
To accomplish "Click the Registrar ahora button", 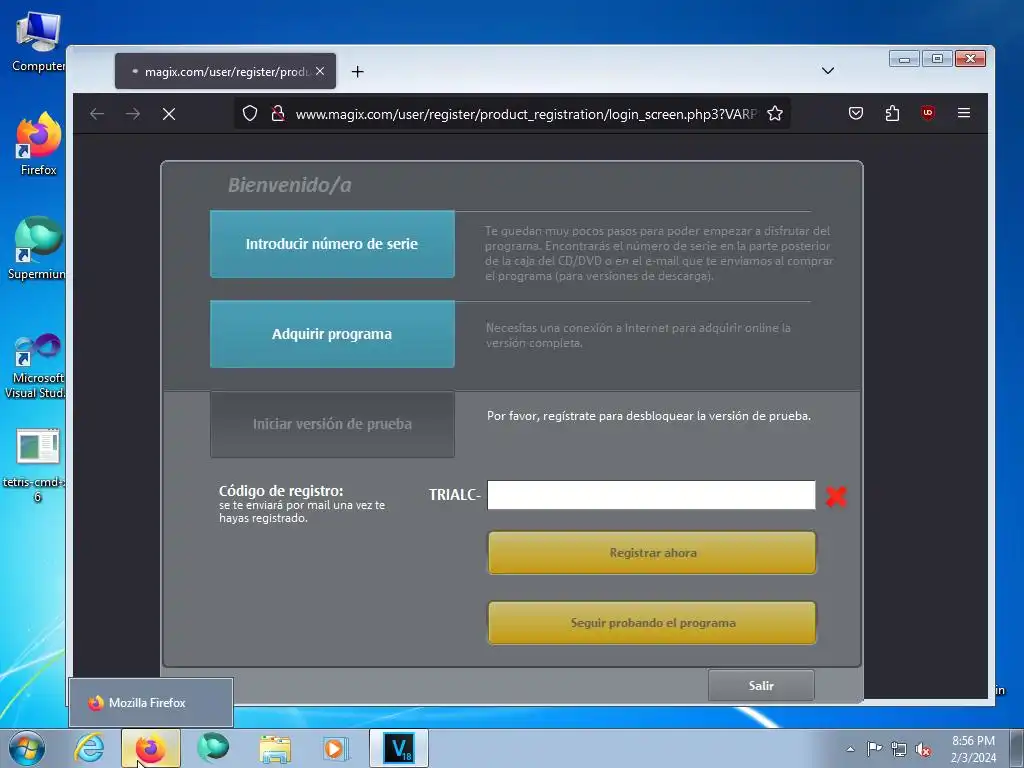I will coord(652,553).
